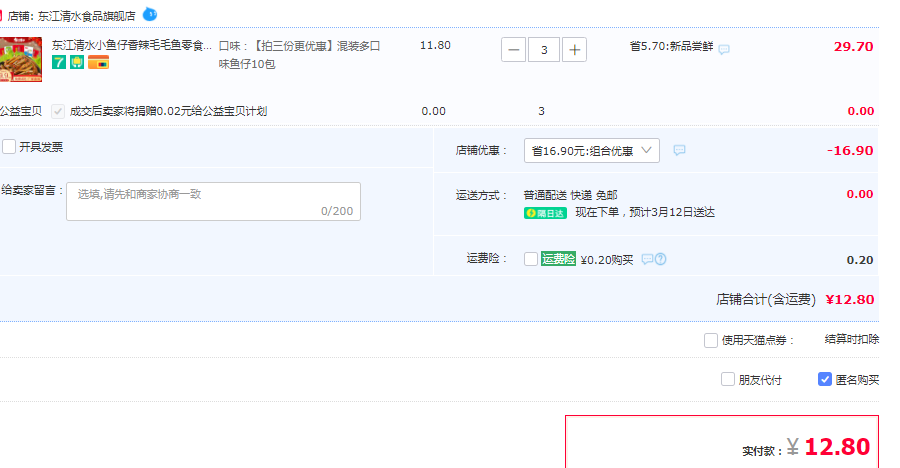Viewport: 900px width, 468px height.
Task: Click the item subtotal 29.70
Action: 854,47
